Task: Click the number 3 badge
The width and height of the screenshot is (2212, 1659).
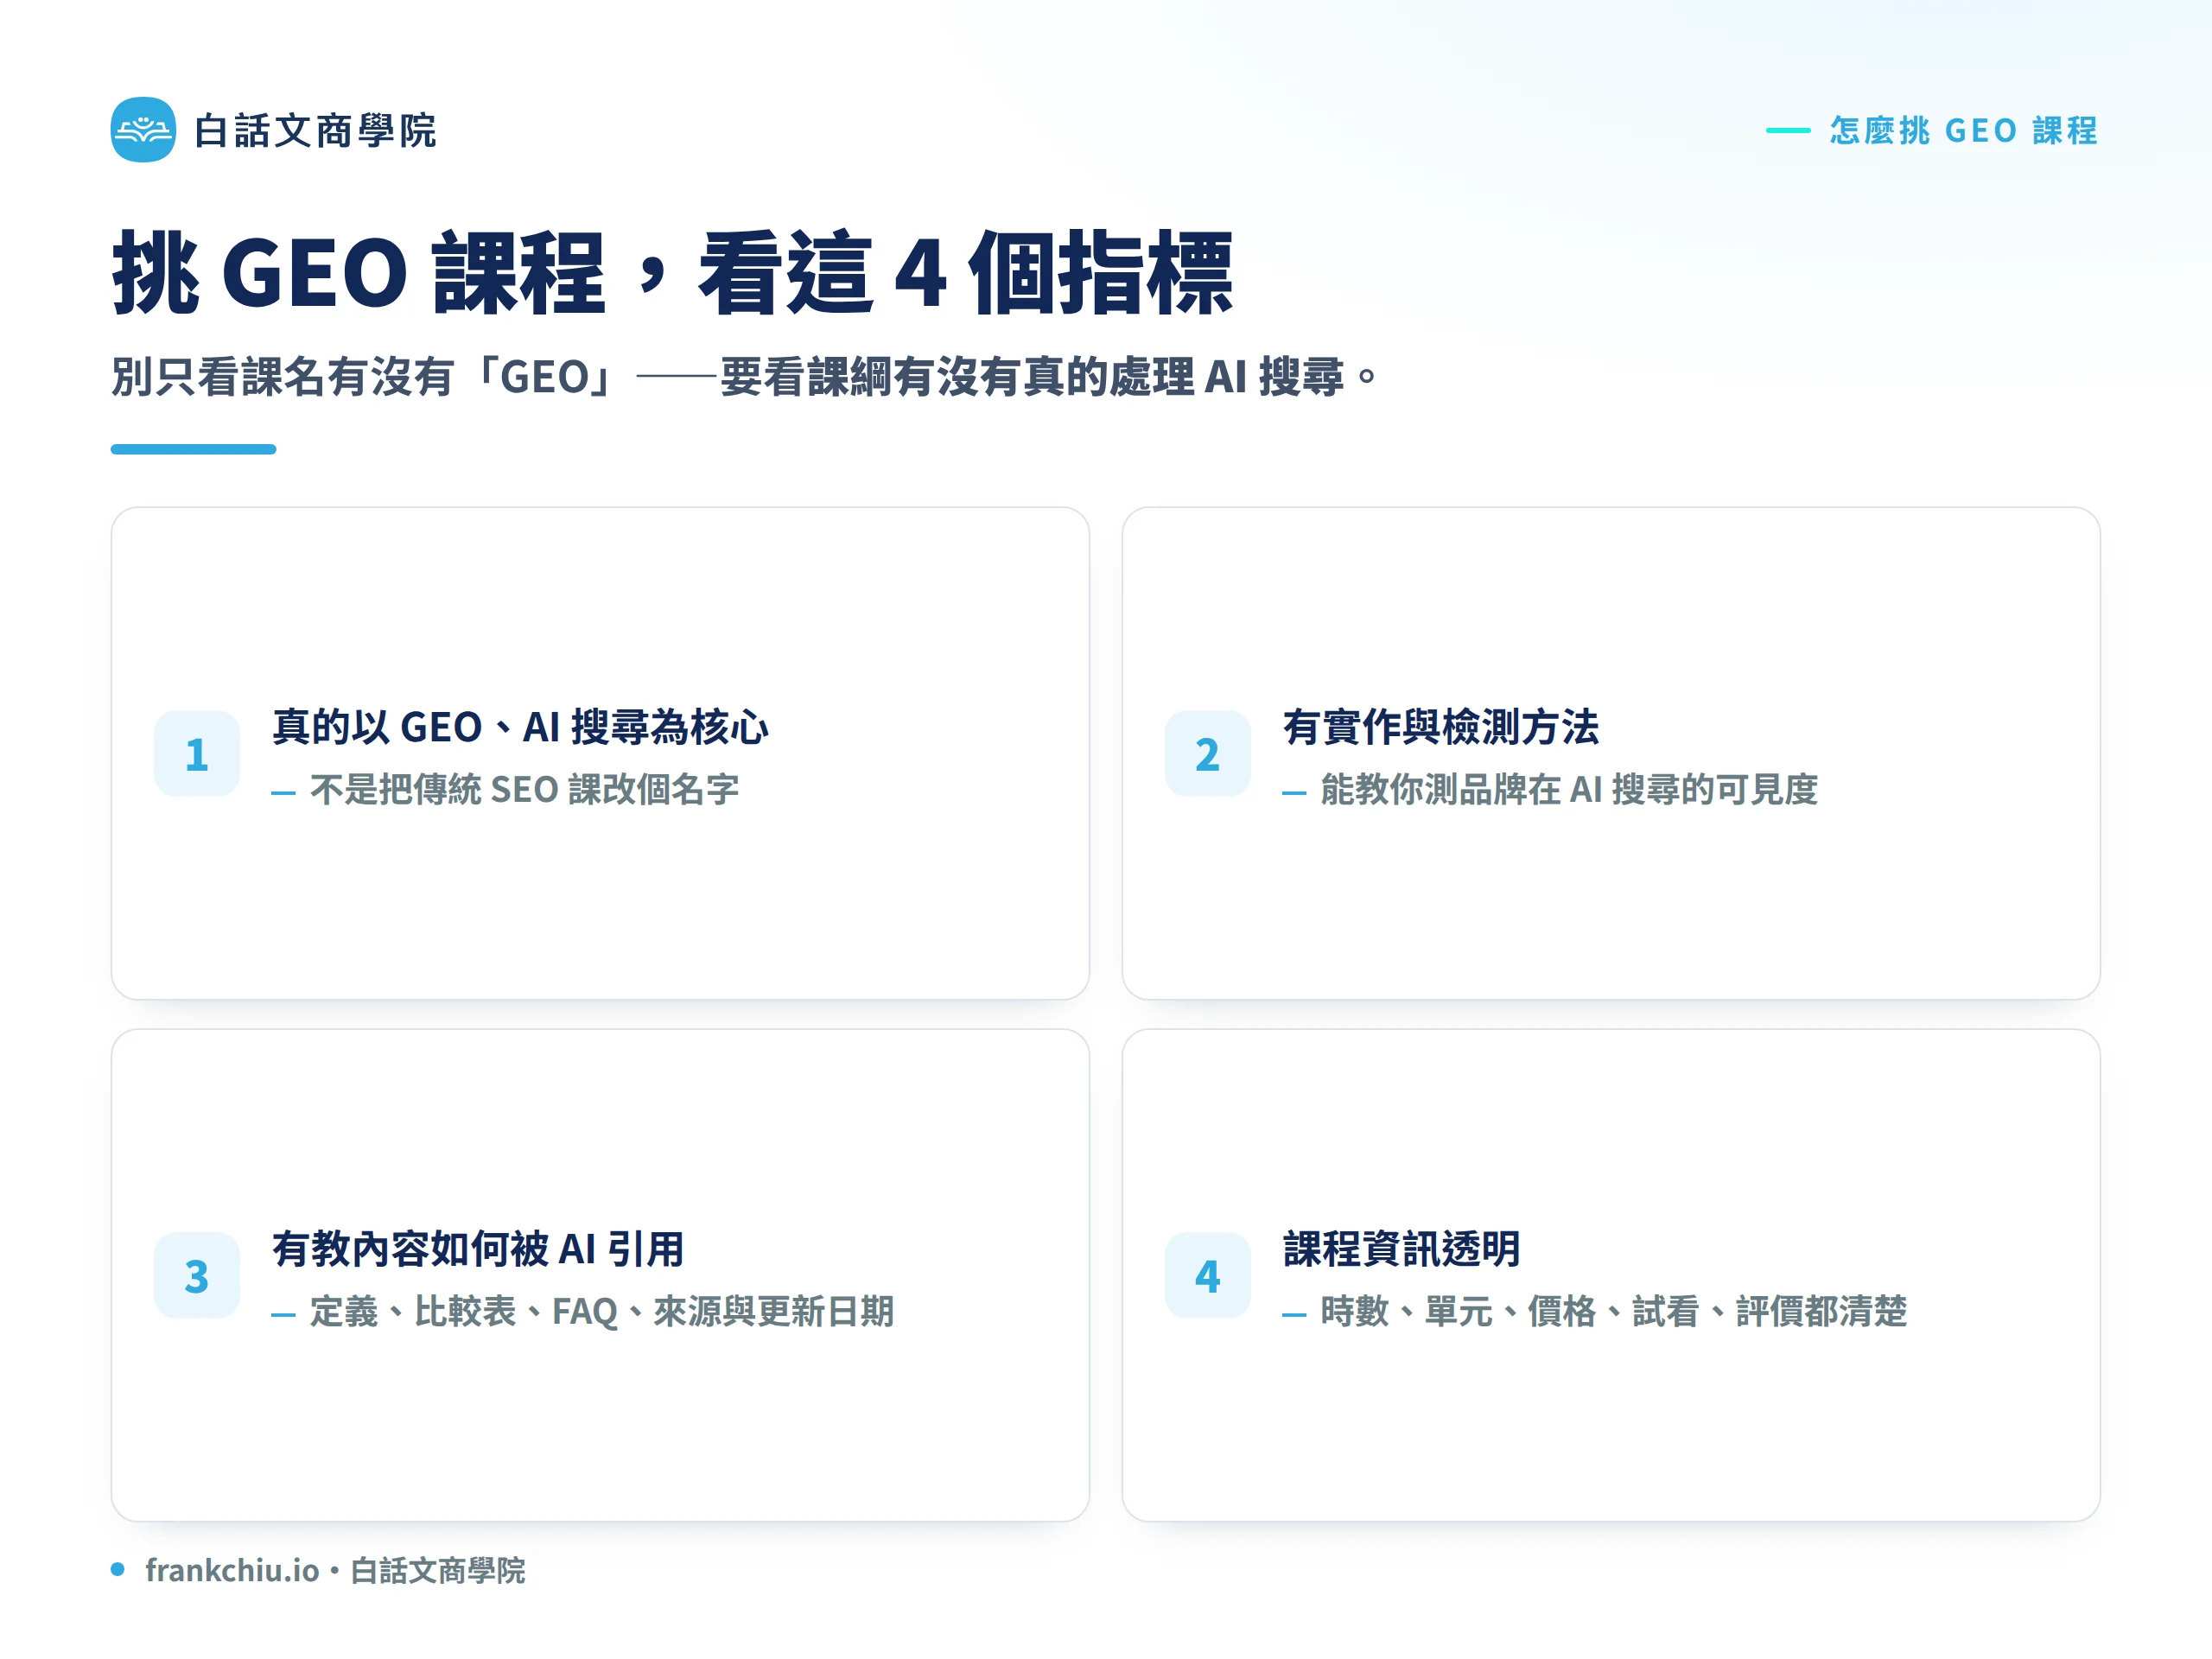Action: pos(197,1276)
